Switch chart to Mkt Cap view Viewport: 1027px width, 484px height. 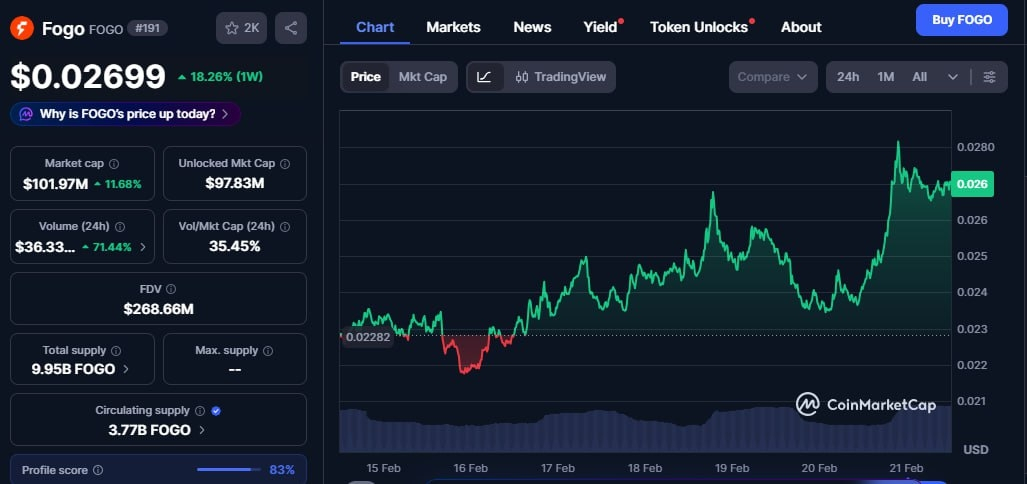click(422, 77)
